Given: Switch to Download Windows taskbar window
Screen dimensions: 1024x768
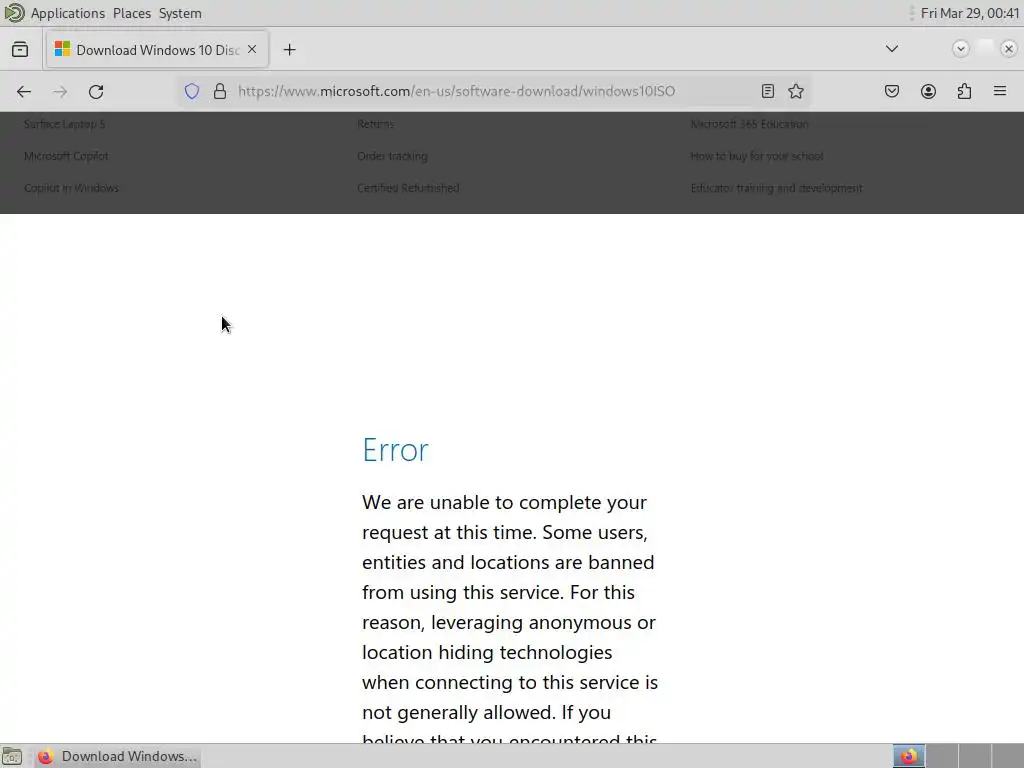Looking at the screenshot, I should (118, 756).
